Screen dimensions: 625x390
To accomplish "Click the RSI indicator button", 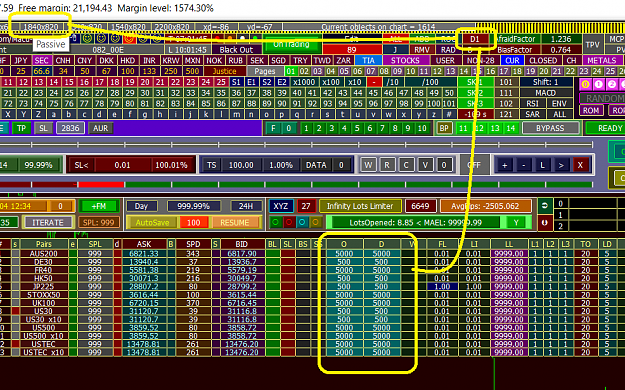I will coord(533,103).
